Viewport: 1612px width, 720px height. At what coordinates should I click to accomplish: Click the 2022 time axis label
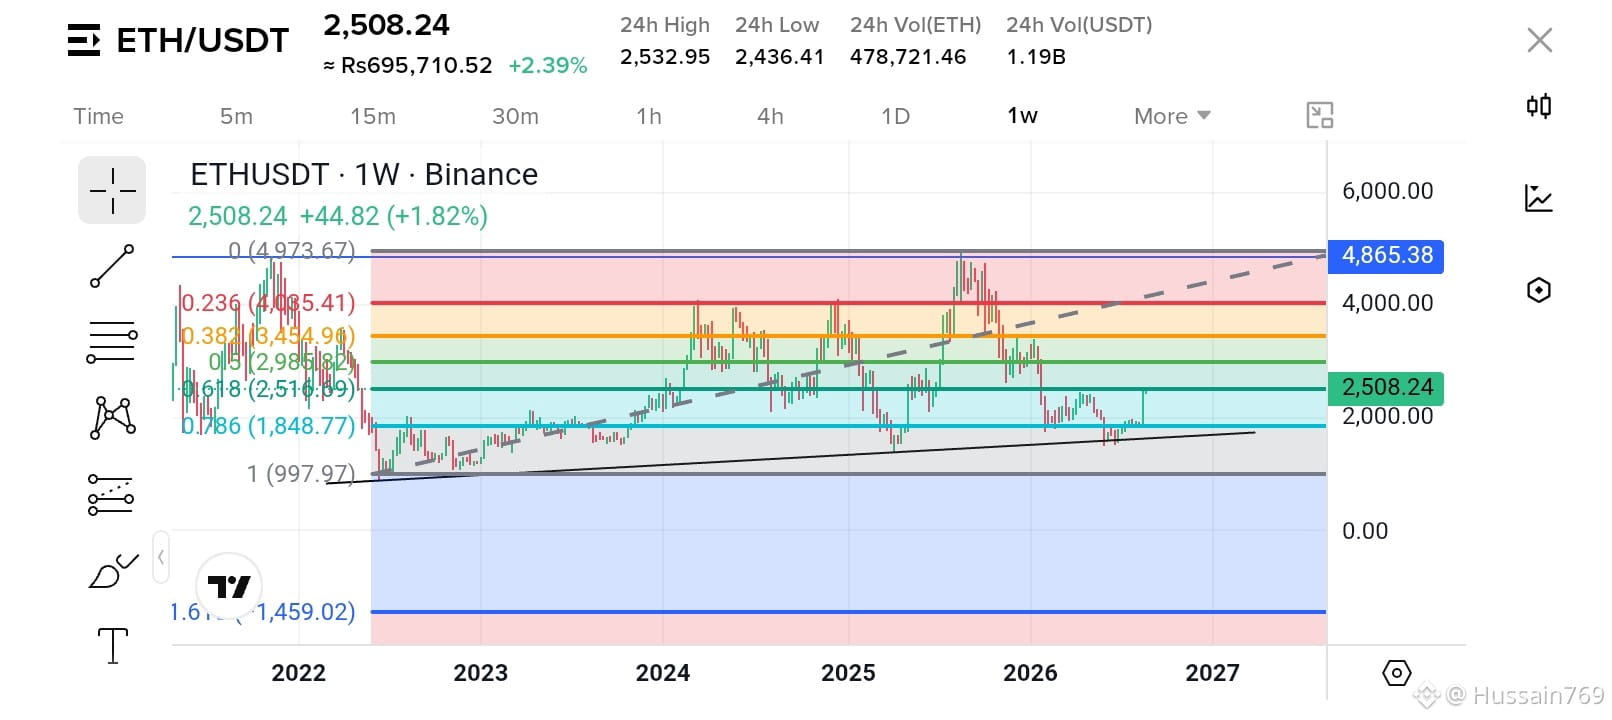[298, 673]
